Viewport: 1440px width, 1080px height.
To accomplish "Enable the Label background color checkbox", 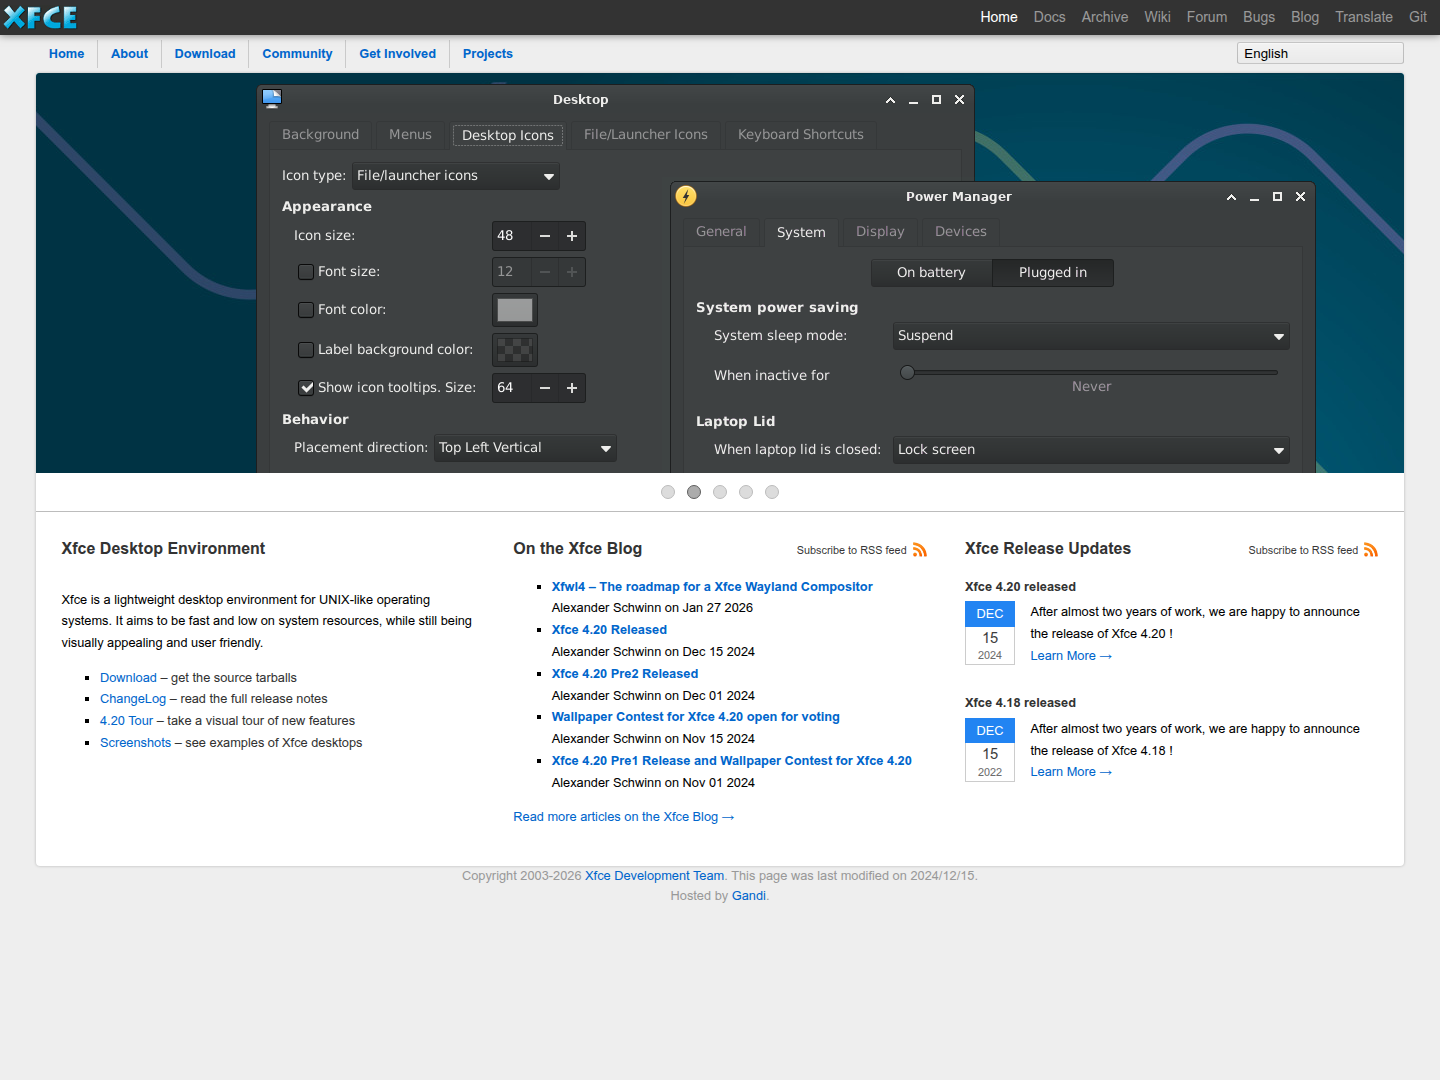I will pos(306,350).
